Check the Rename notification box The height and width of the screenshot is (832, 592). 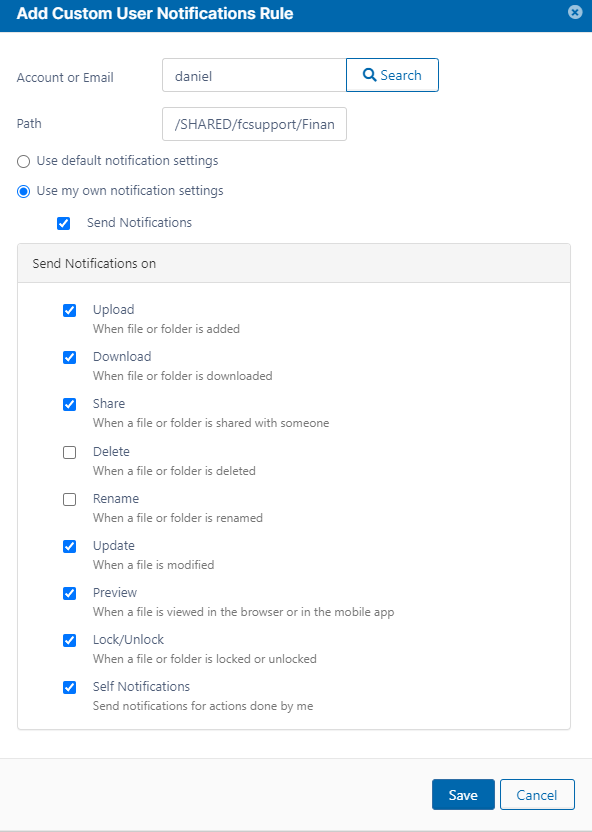point(69,499)
